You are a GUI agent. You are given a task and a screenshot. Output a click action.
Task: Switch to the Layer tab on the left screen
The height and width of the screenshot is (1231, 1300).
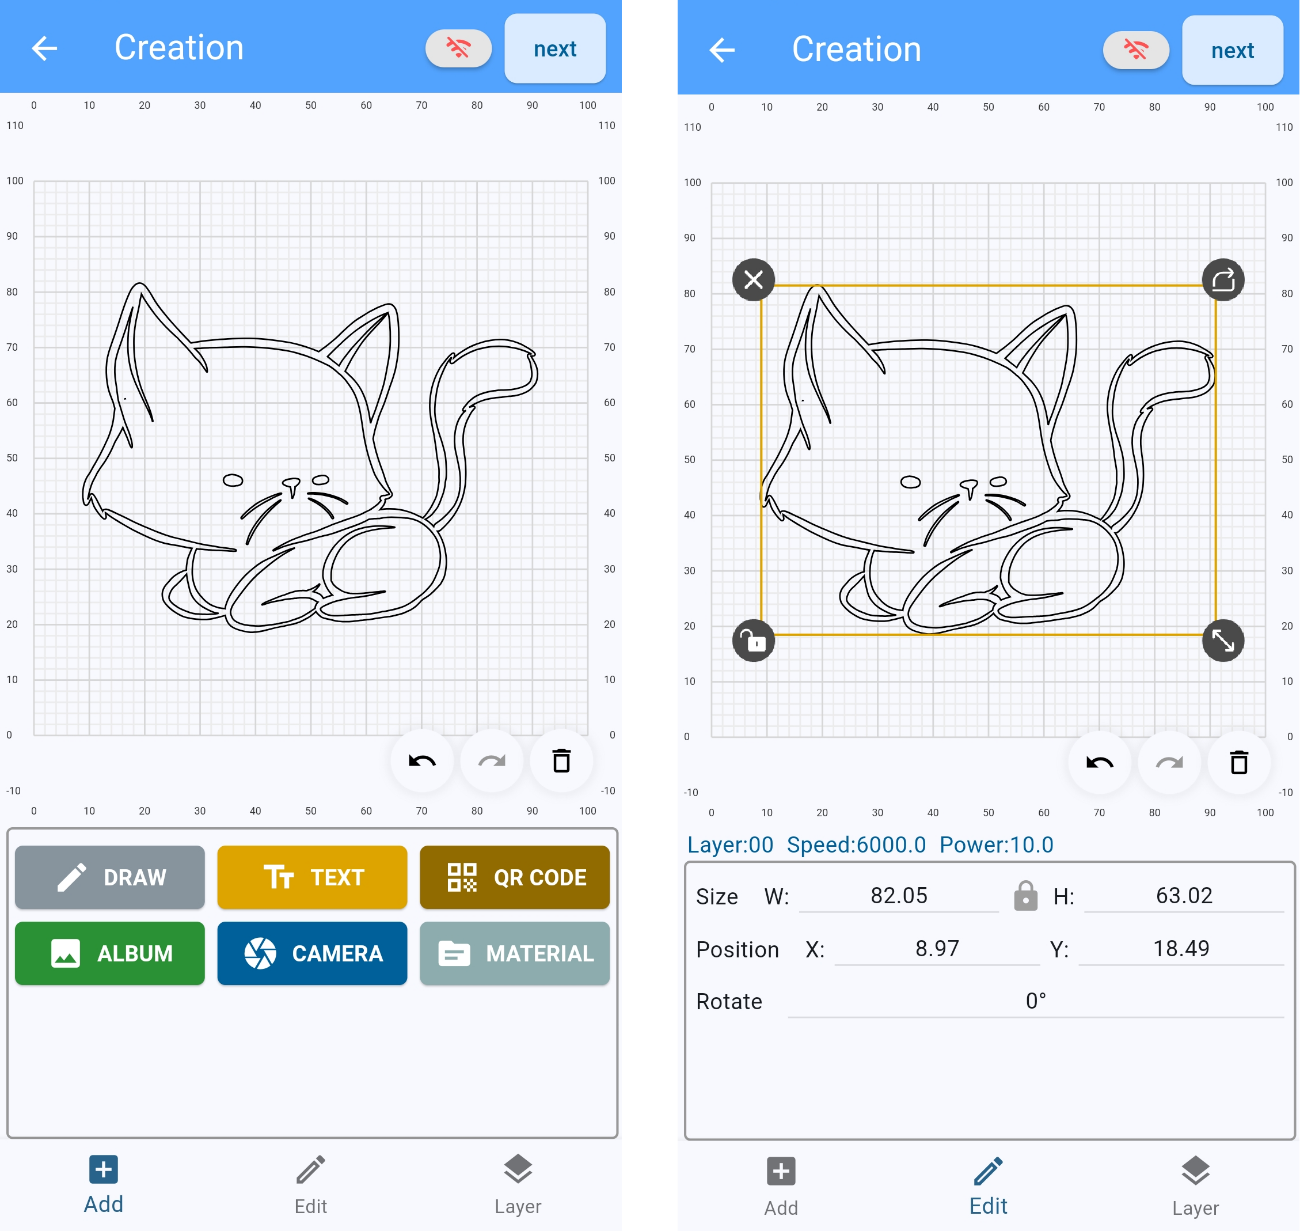pyautogui.click(x=518, y=1185)
